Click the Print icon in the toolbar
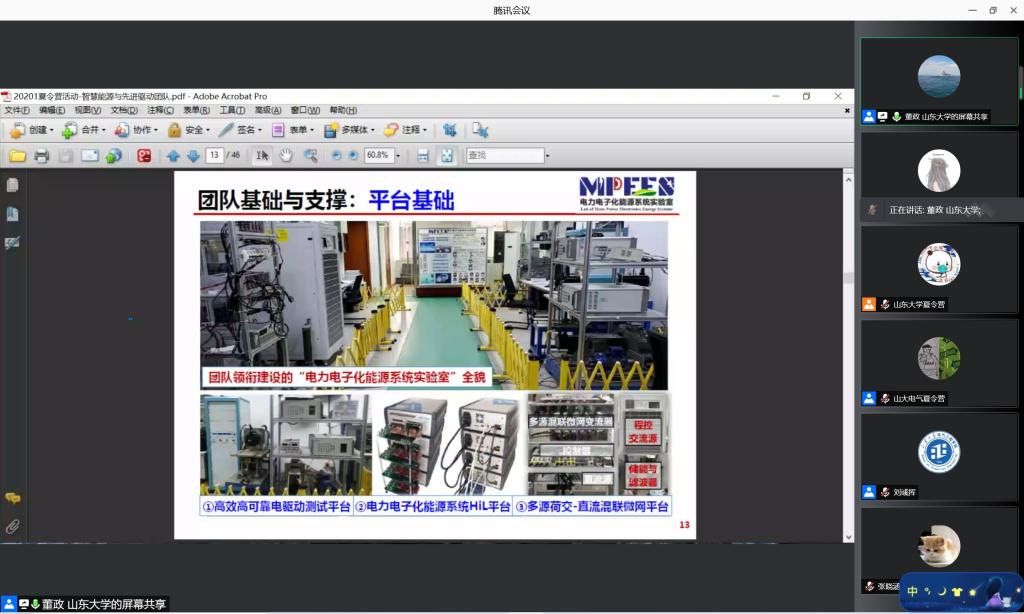 point(41,156)
